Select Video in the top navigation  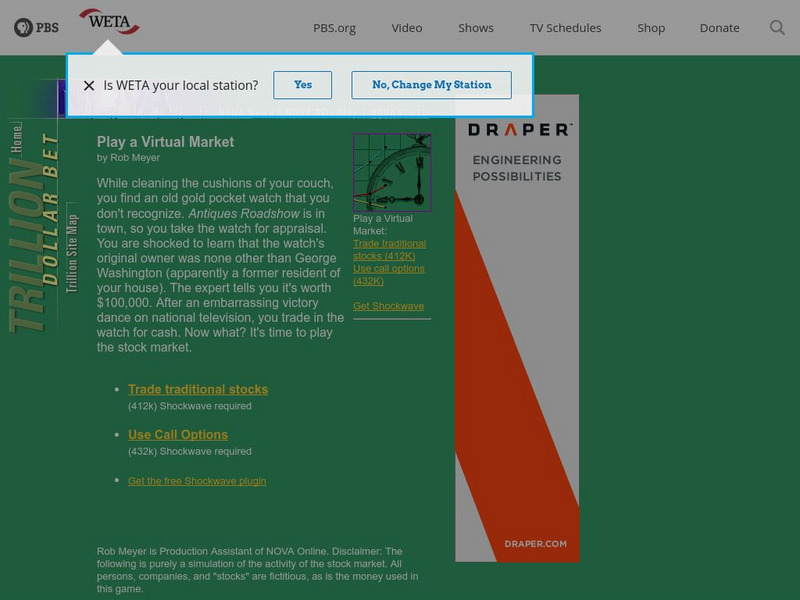[407, 28]
